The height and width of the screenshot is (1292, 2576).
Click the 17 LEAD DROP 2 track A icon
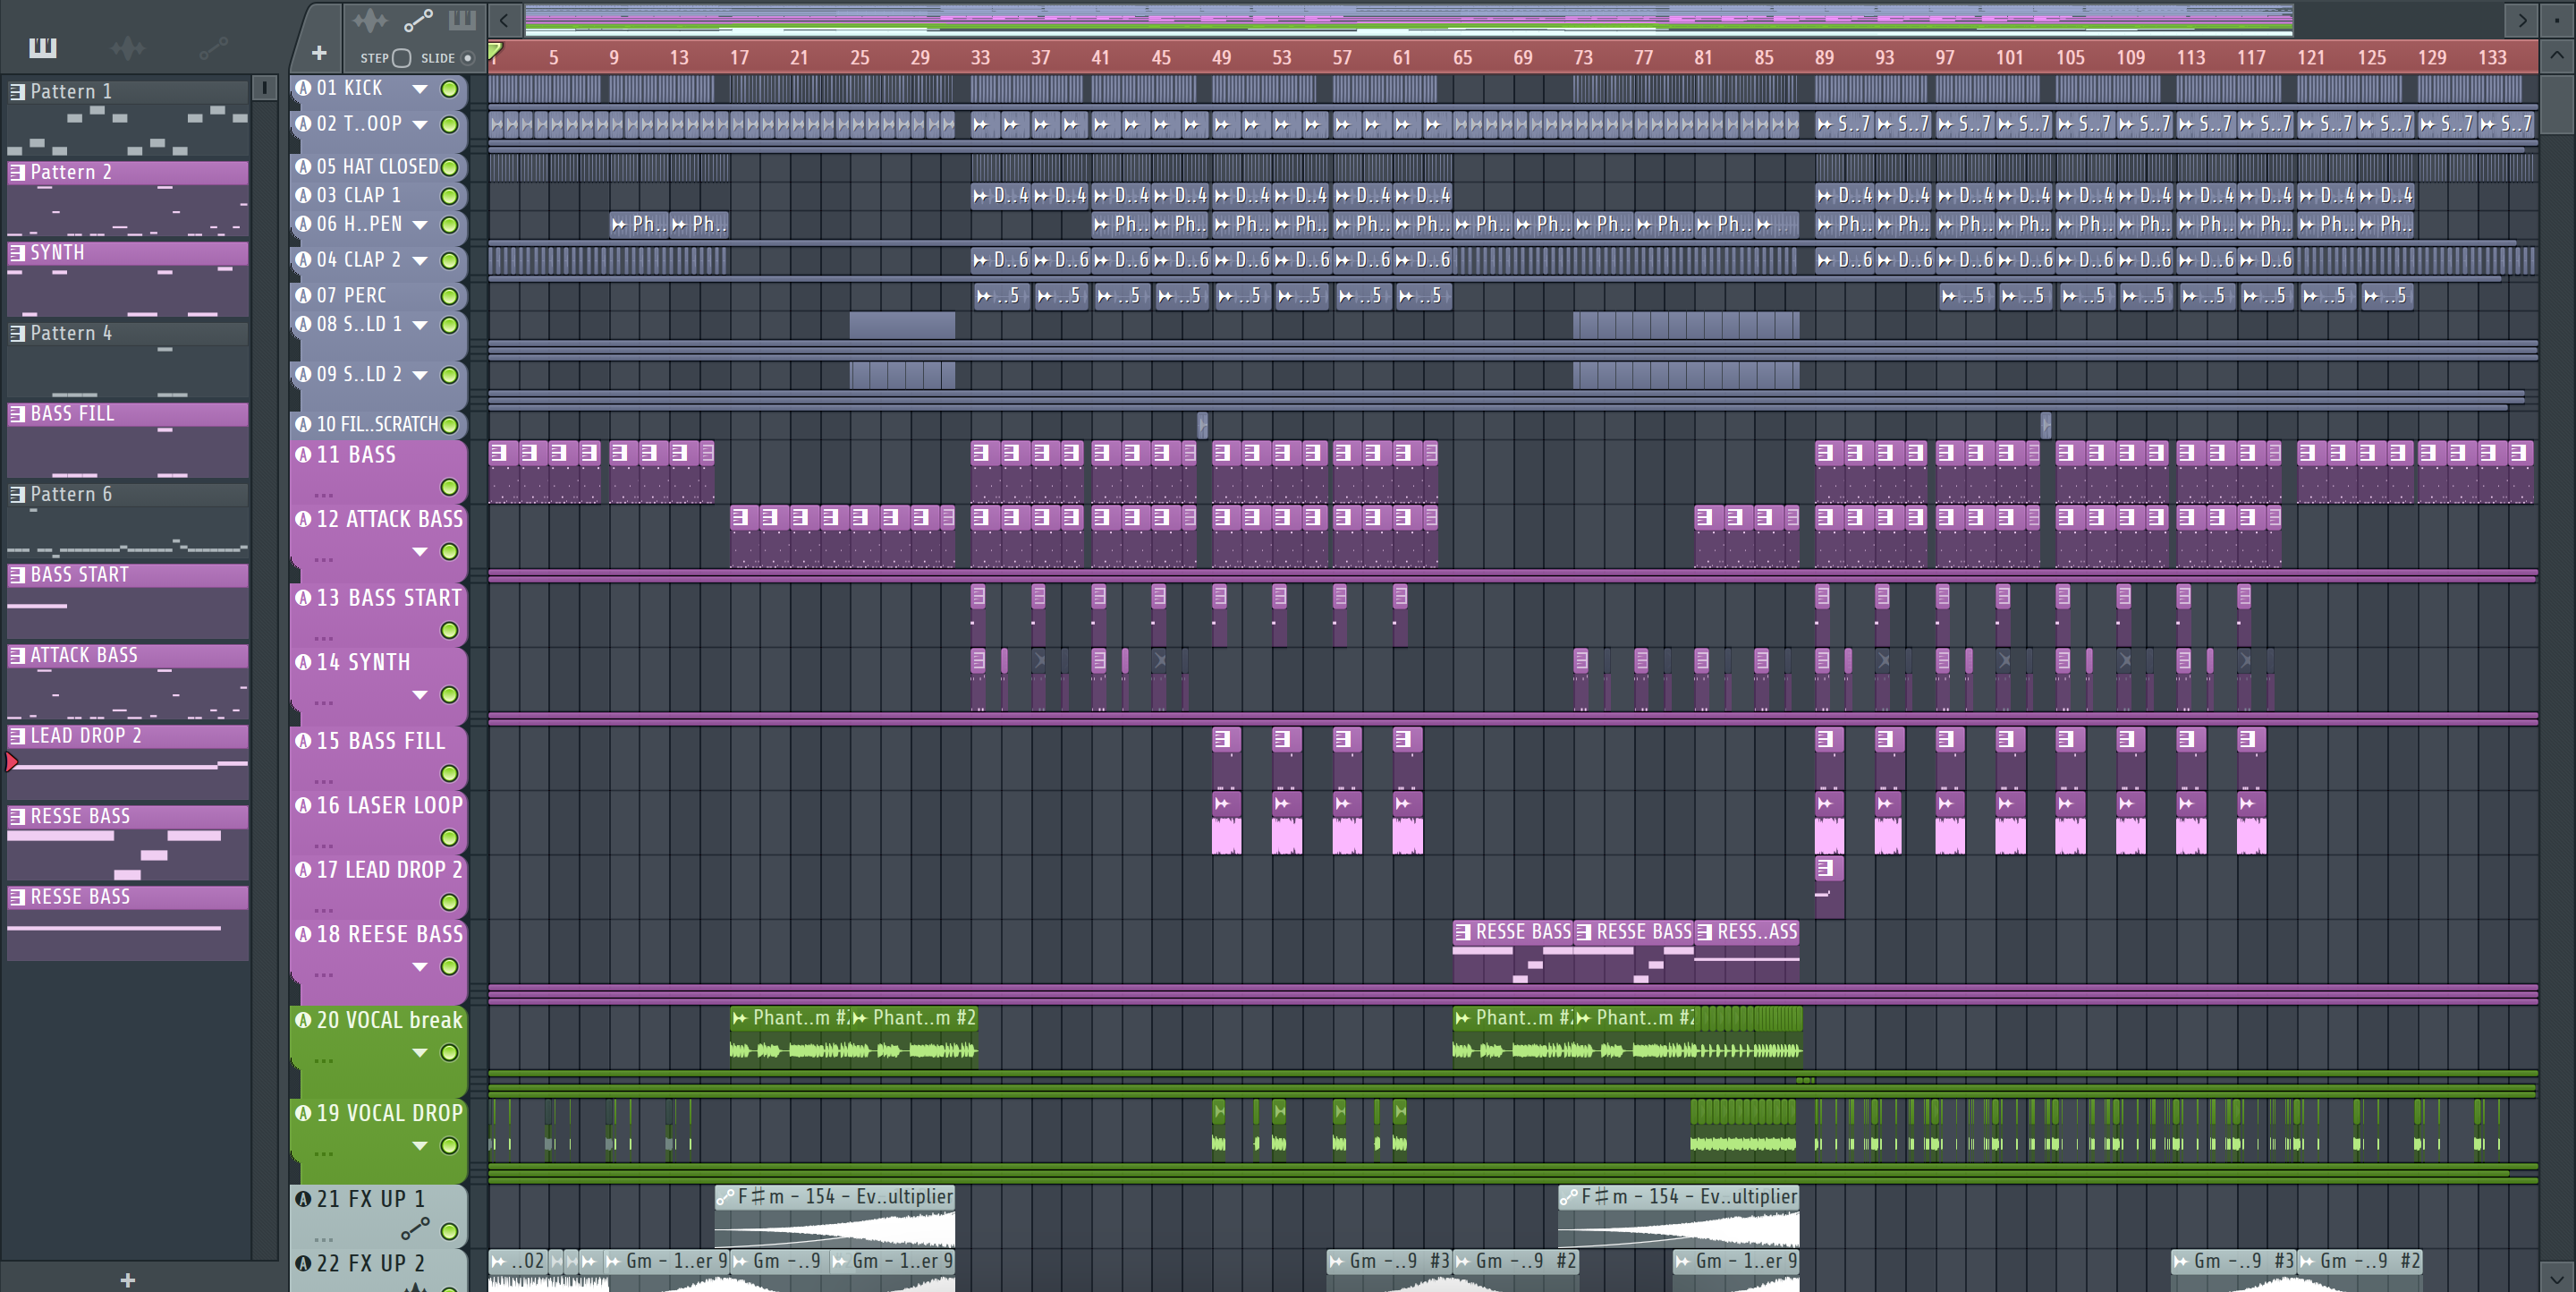(x=303, y=869)
